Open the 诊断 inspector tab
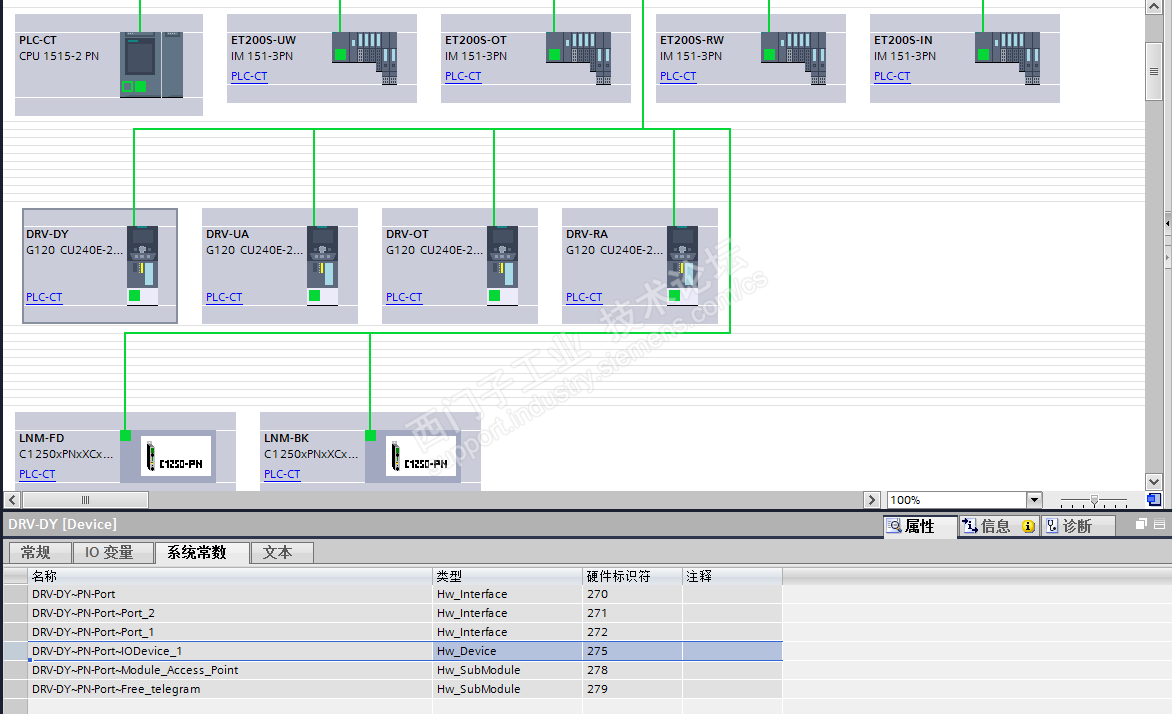This screenshot has height=714, width=1172. (1078, 526)
